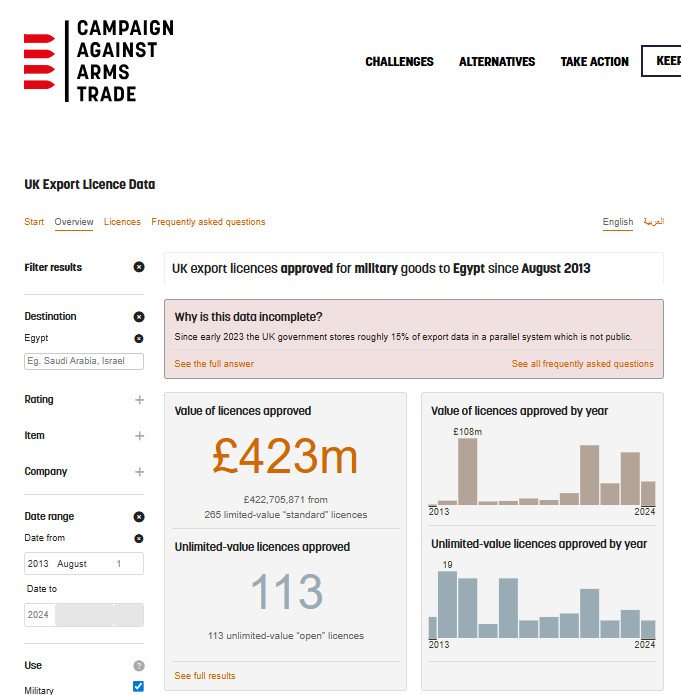Uncheck the Military use checkbox
Viewport: 681px width, 695px height.
point(138,686)
